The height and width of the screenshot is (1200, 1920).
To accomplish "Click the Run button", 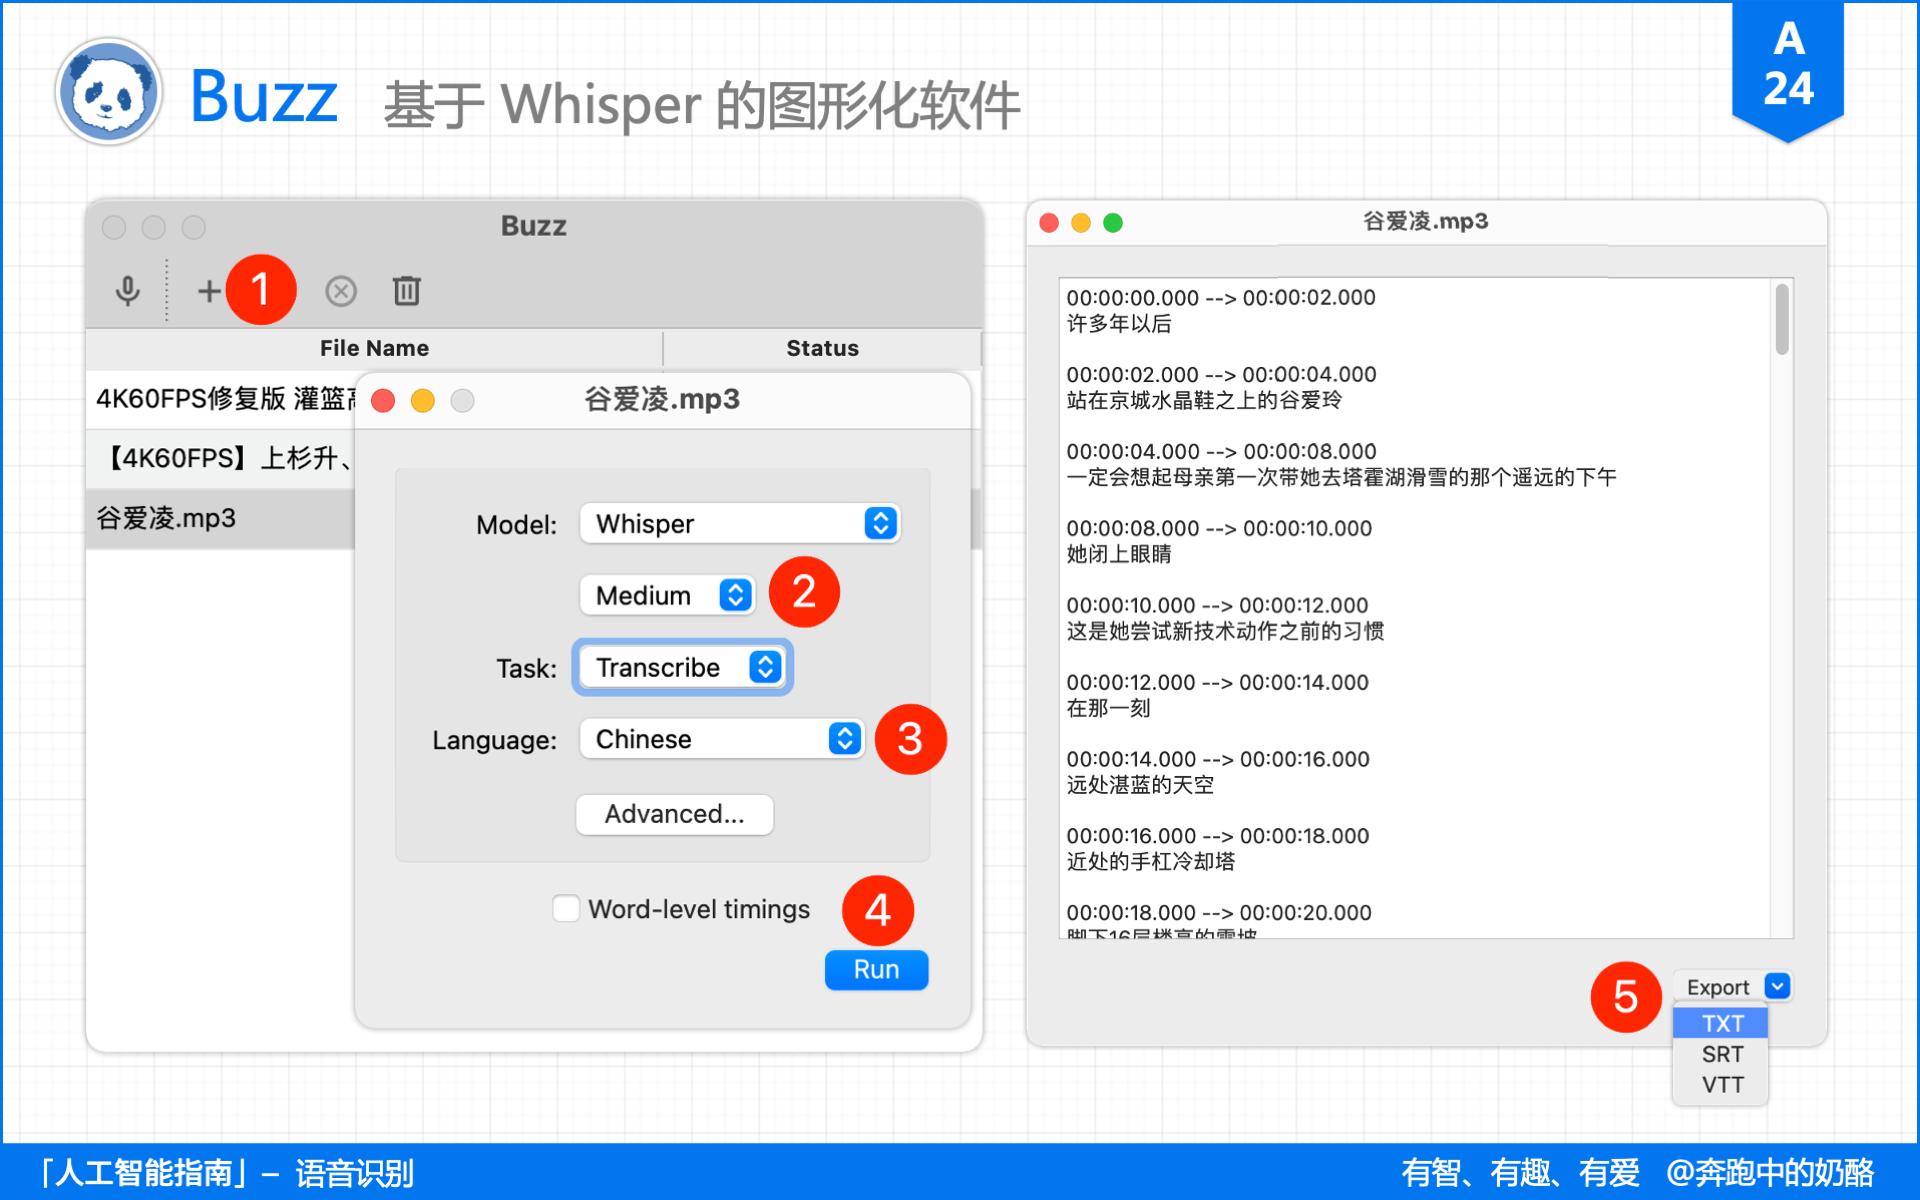I will (875, 968).
